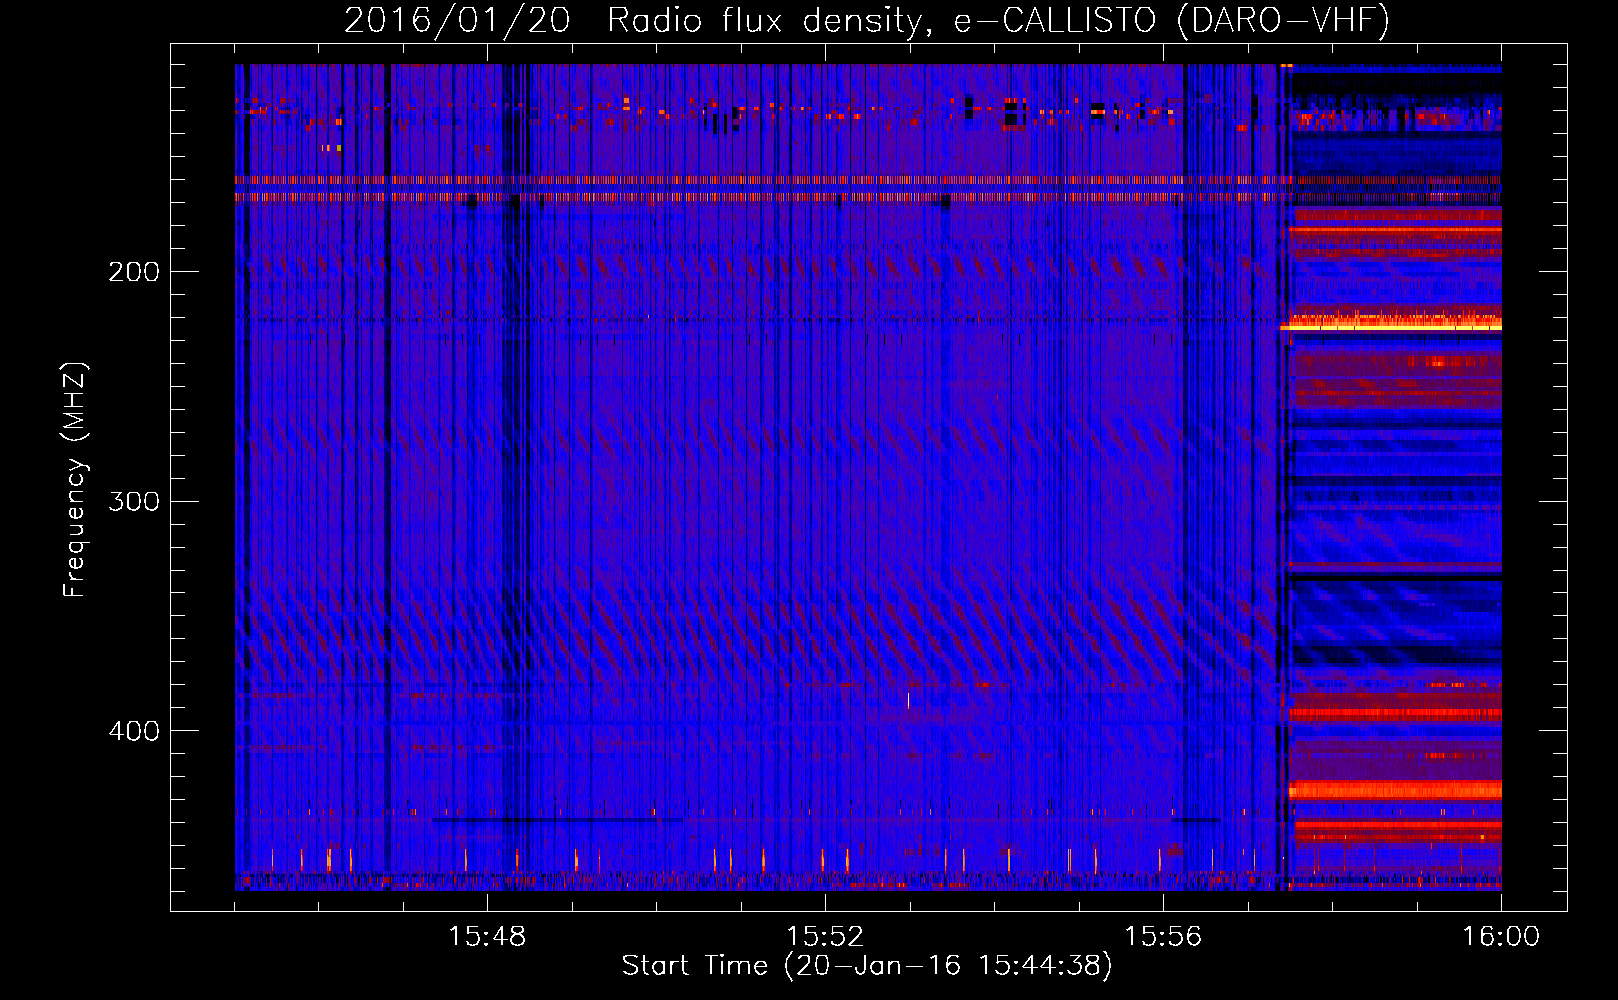Screen dimensions: 1618x1000
Task: Click the 15:52 time tick label
Action: (825, 937)
